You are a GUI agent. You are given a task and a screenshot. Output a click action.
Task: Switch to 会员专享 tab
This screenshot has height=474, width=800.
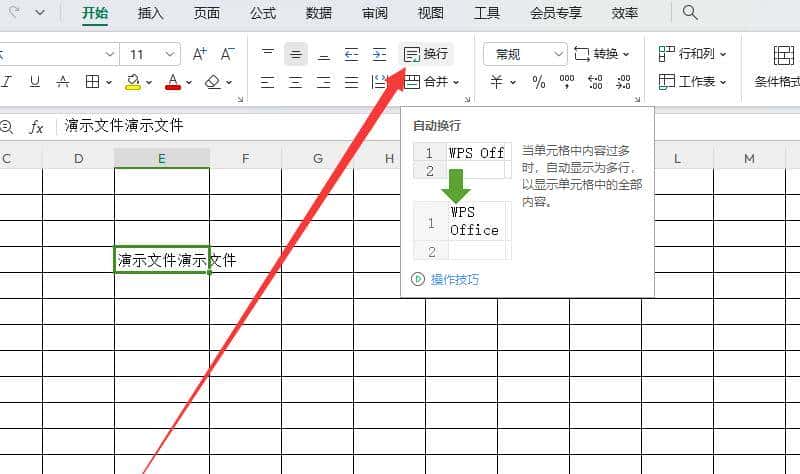556,13
